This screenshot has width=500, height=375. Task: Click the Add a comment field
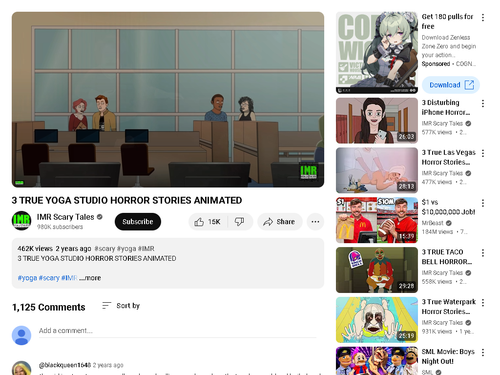tap(177, 331)
